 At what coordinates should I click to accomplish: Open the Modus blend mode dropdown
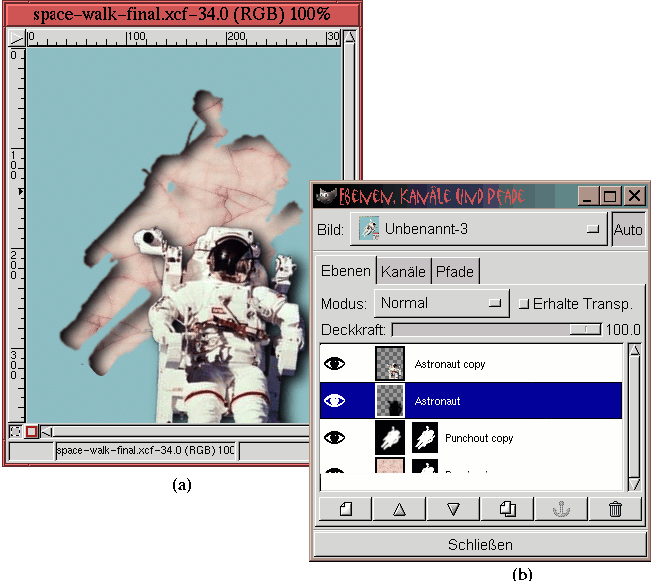pyautogui.click(x=442, y=303)
